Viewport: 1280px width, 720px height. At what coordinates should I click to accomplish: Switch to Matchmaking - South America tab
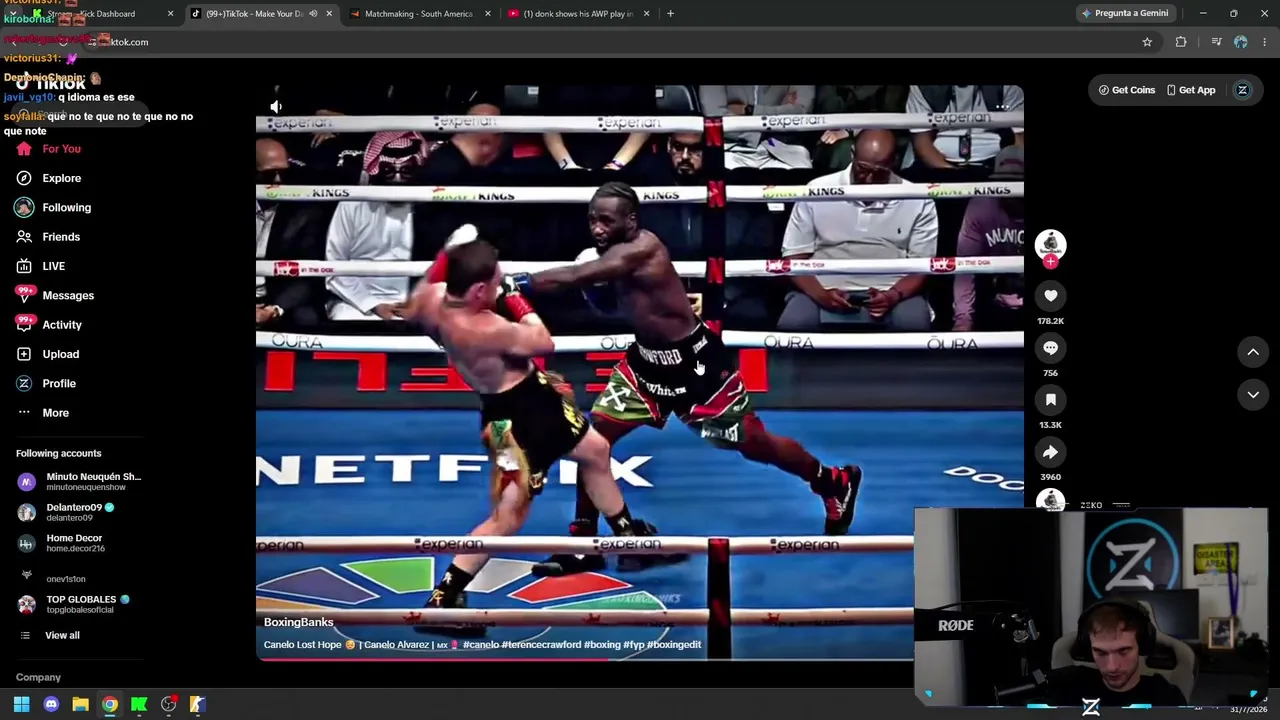coord(417,14)
